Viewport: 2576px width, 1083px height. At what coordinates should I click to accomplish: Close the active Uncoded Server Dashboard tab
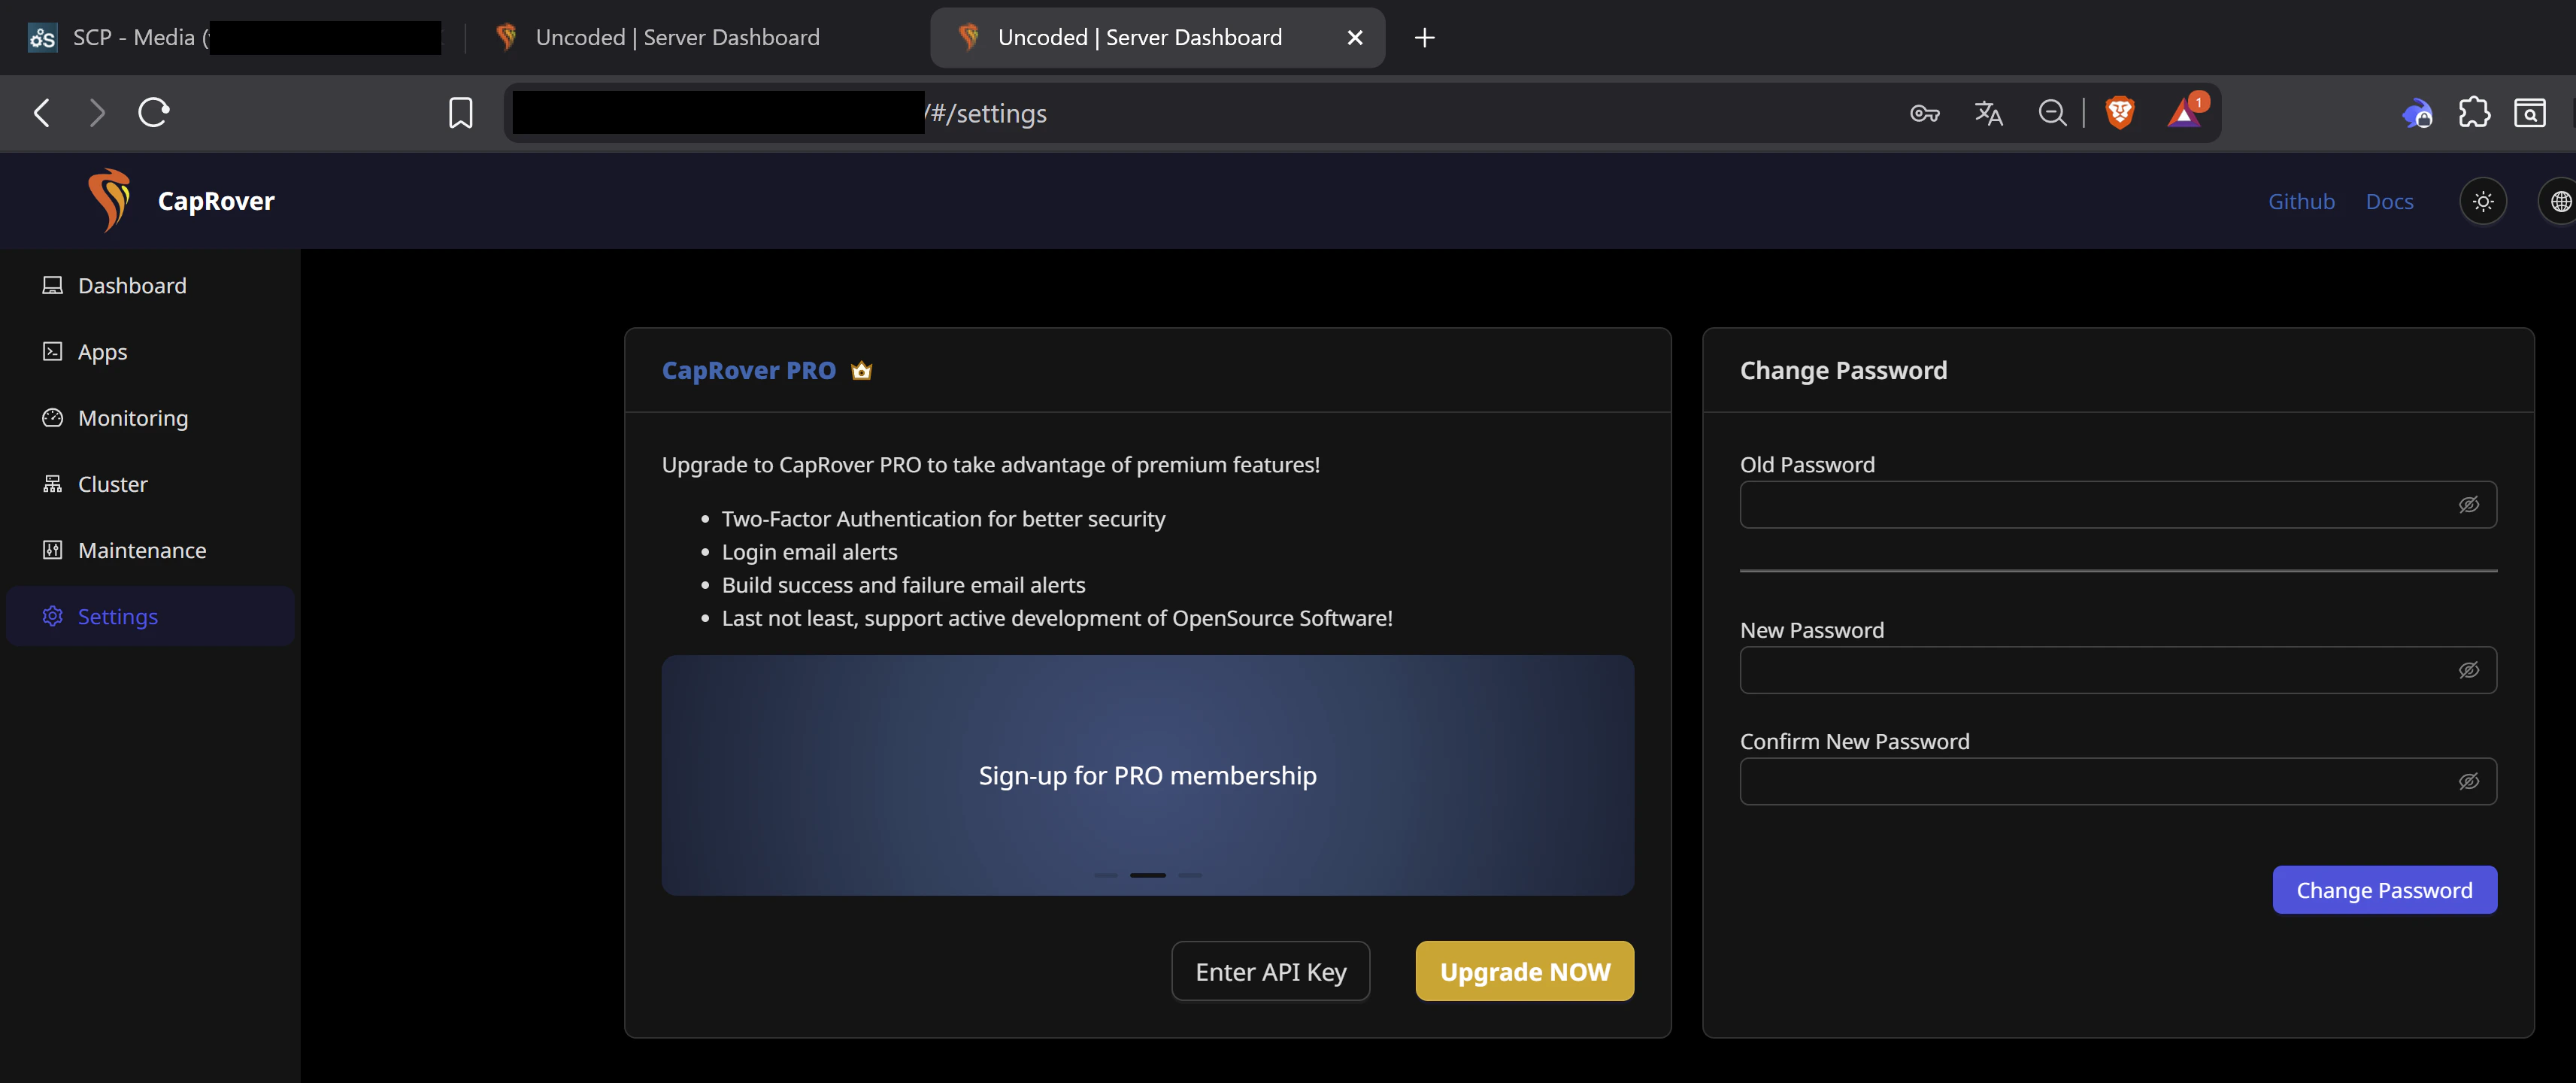click(1355, 38)
